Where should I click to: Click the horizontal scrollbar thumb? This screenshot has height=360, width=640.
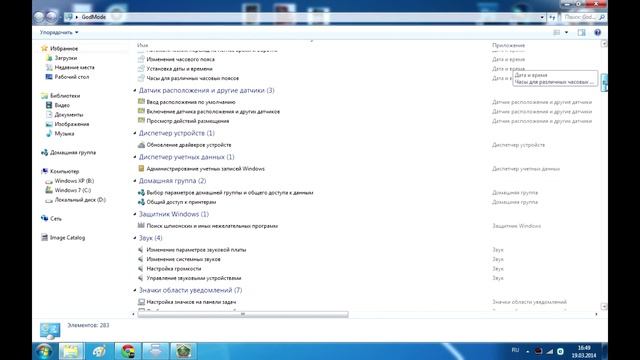(243, 314)
